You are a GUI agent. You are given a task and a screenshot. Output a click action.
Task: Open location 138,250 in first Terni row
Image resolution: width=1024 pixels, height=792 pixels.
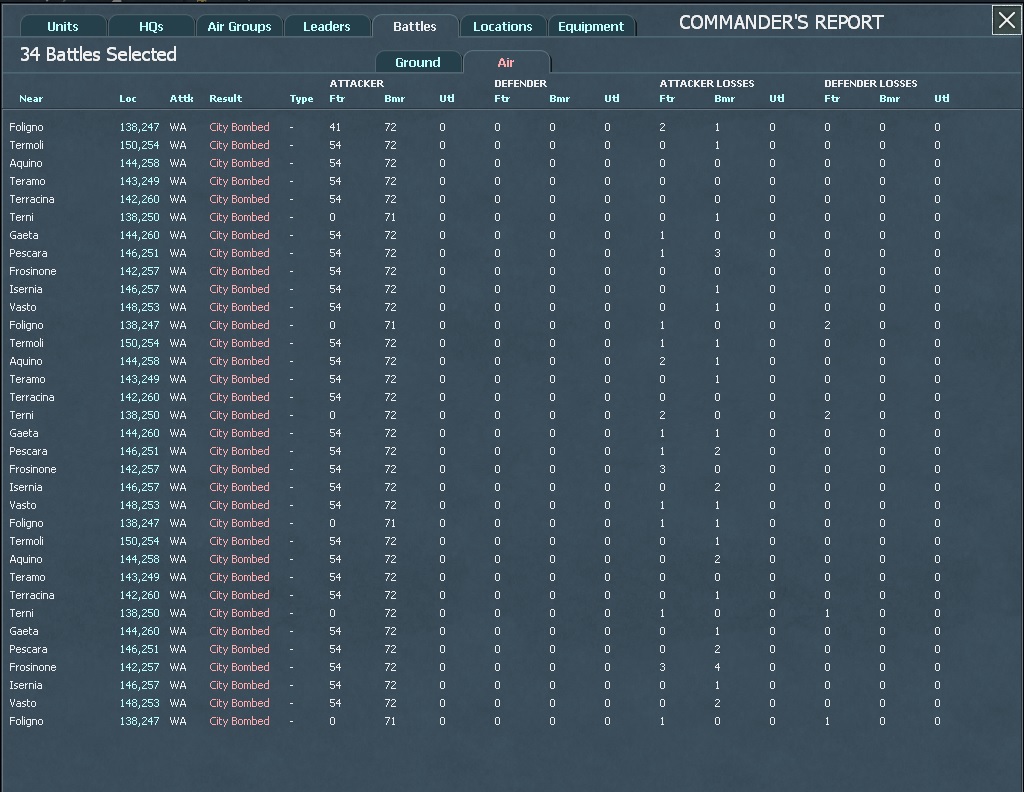point(139,217)
